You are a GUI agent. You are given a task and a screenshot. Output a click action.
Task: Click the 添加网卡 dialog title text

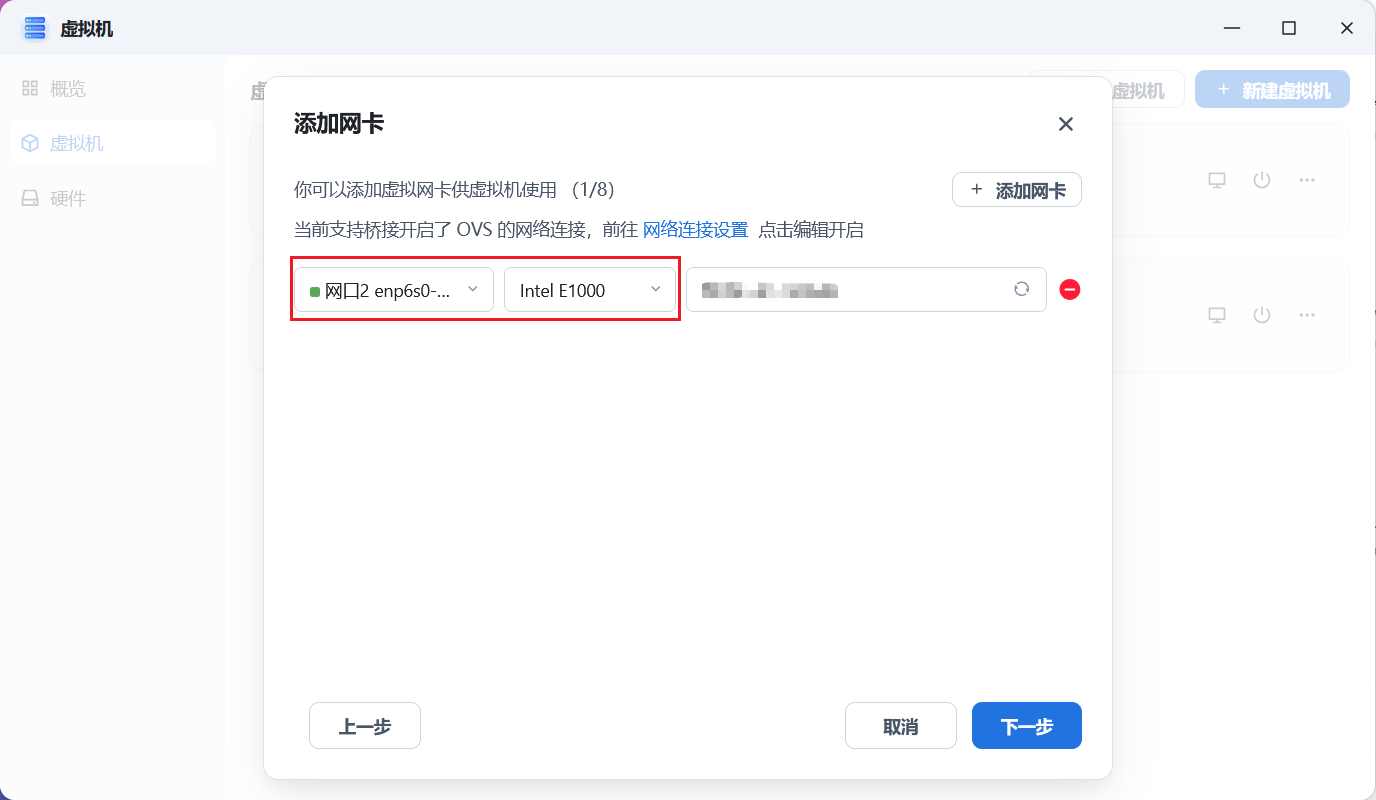pyautogui.click(x=339, y=124)
